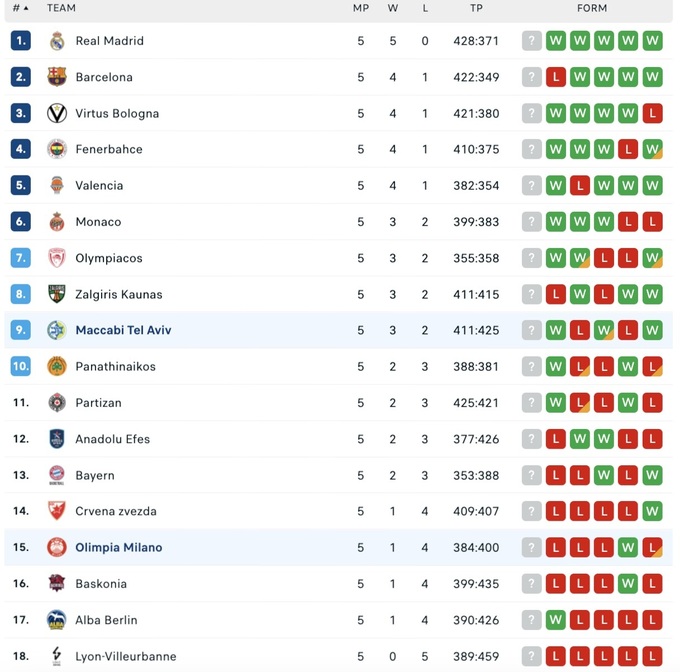
Task: Click Barcelona's red L form badge
Action: pyautogui.click(x=556, y=77)
